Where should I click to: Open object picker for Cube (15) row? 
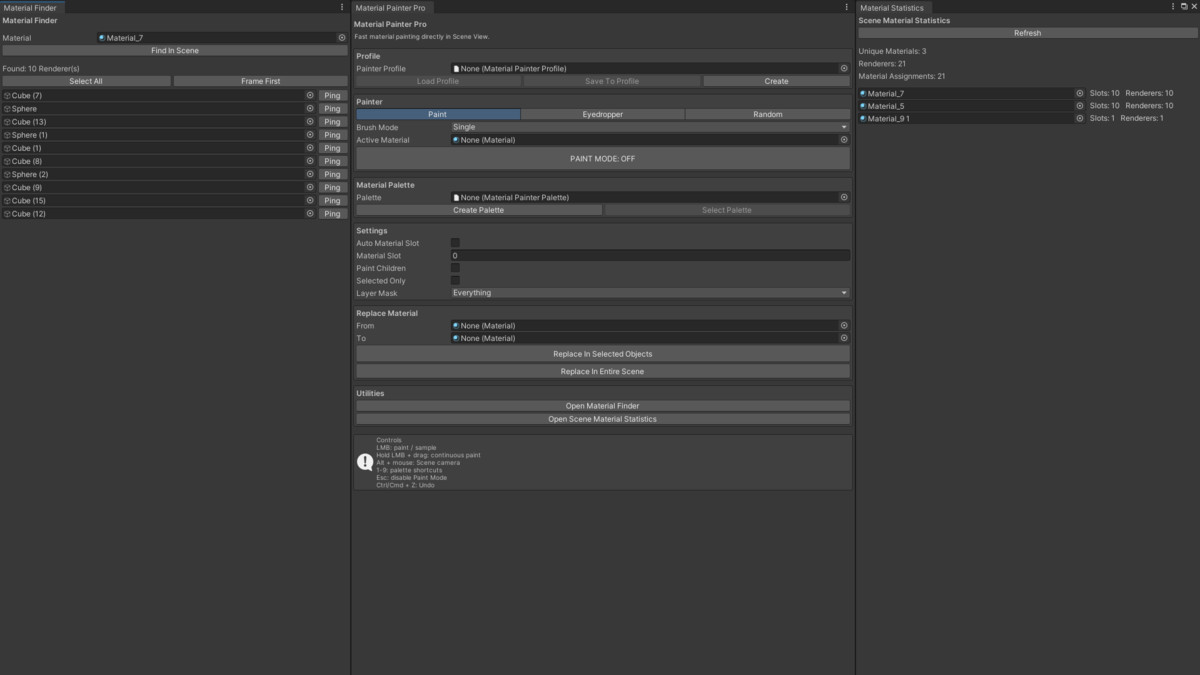[310, 201]
